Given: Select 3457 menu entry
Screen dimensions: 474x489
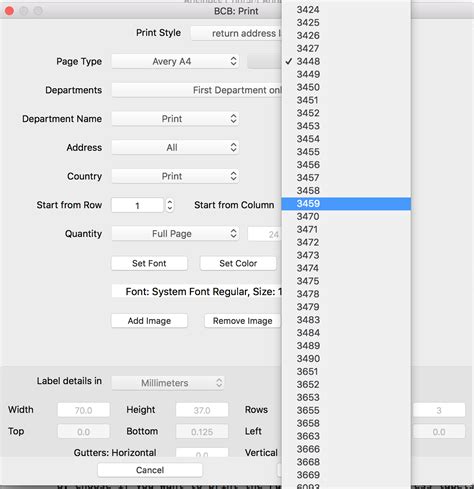Looking at the screenshot, I should (346, 177).
